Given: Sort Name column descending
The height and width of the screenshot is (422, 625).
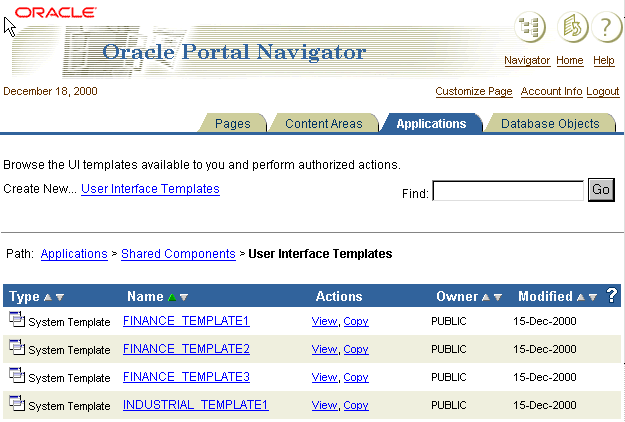Looking at the screenshot, I should pyautogui.click(x=183, y=297).
